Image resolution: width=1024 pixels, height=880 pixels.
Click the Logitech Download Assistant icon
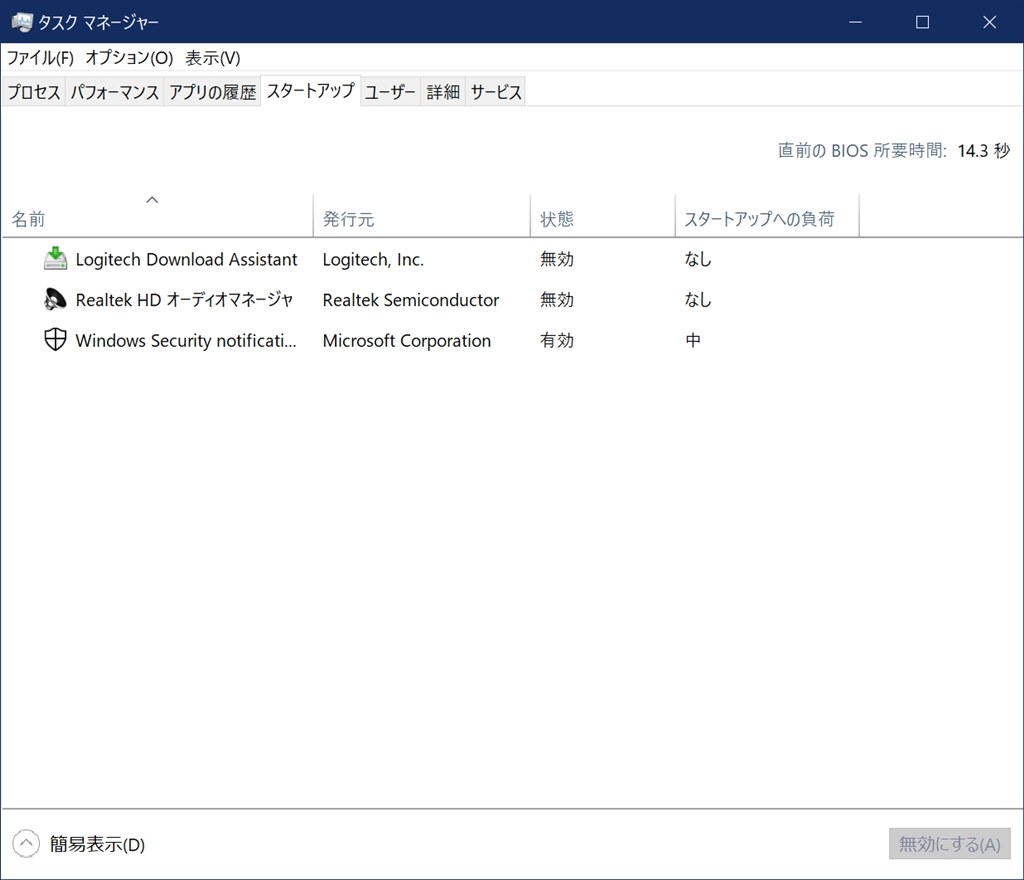tap(55, 259)
